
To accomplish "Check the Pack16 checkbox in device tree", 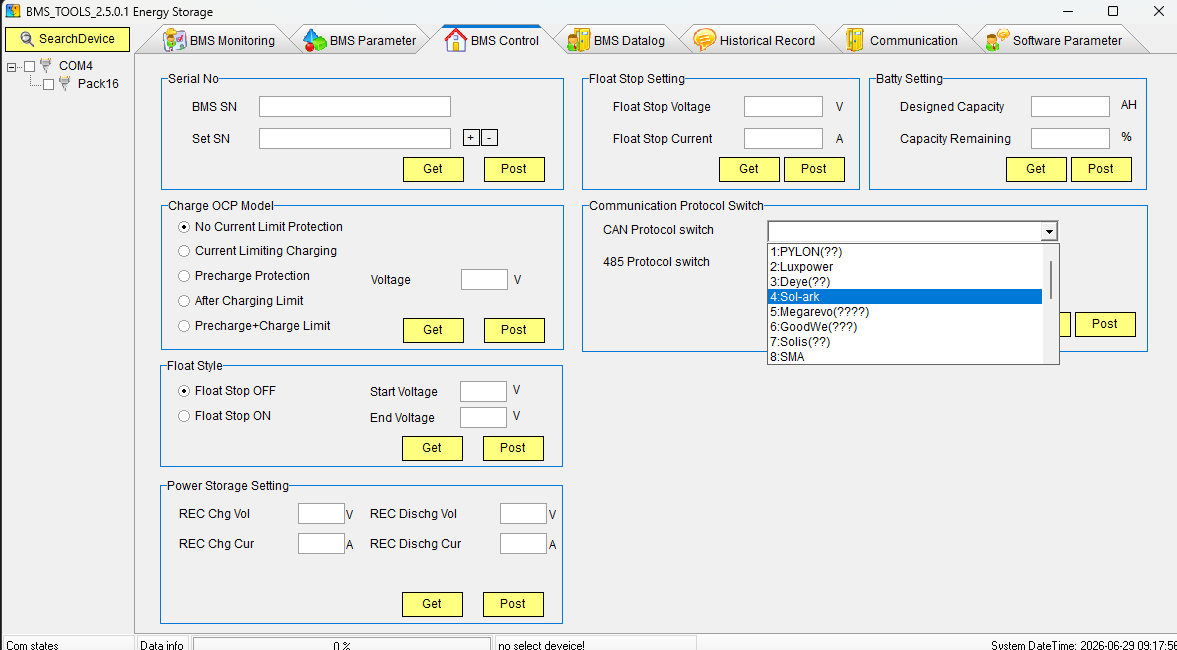I will pos(48,84).
